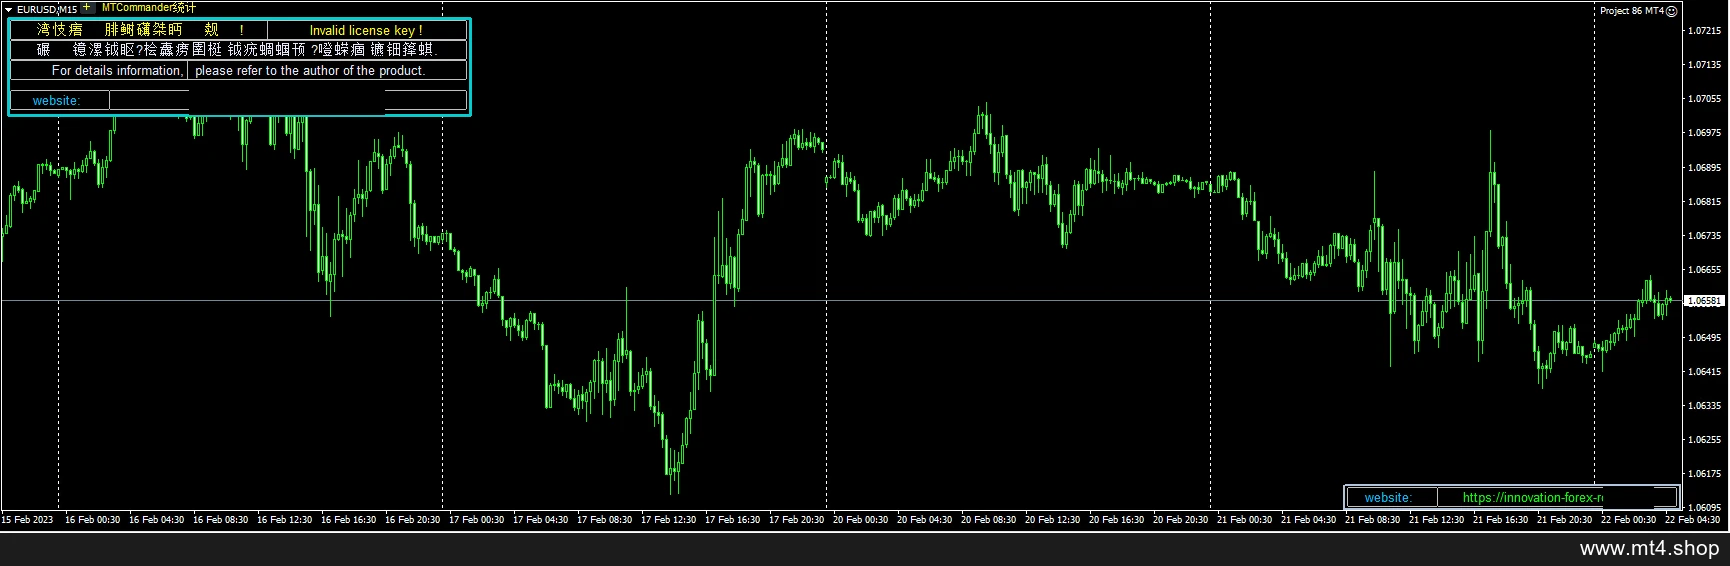Click '21 Feb 00:30' on the time axis
This screenshot has height=566, width=1730.
click(x=1244, y=520)
